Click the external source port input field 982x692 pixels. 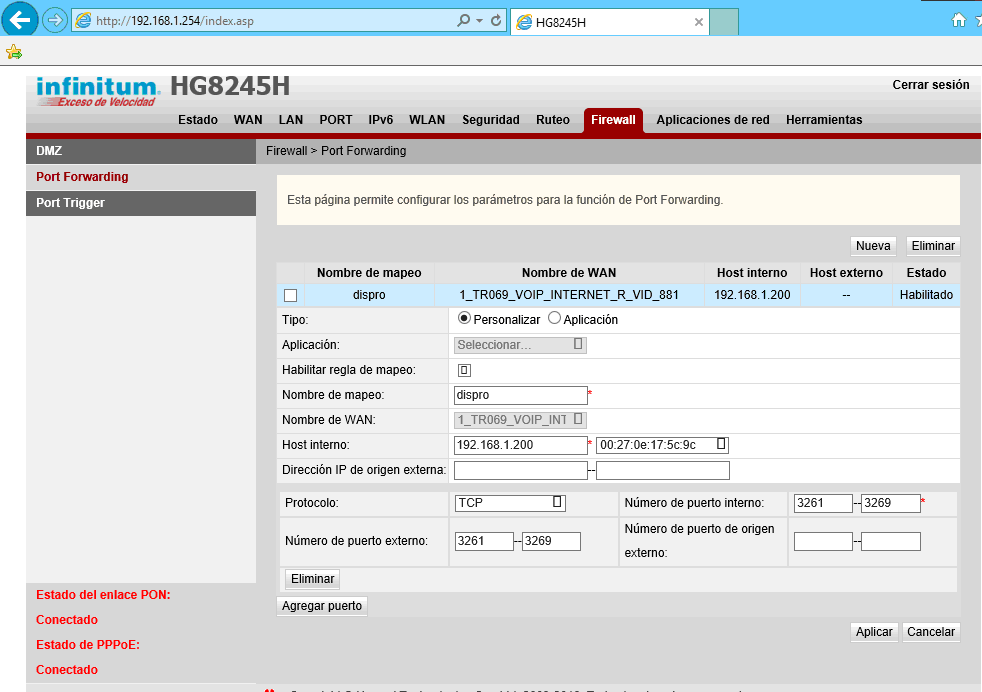[822, 541]
